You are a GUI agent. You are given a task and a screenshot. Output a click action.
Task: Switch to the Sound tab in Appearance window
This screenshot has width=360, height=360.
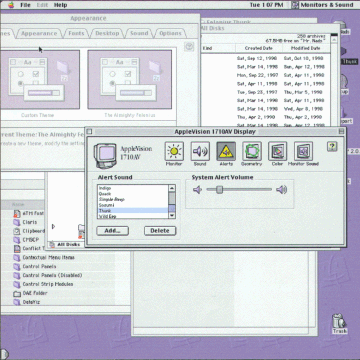tap(139, 33)
